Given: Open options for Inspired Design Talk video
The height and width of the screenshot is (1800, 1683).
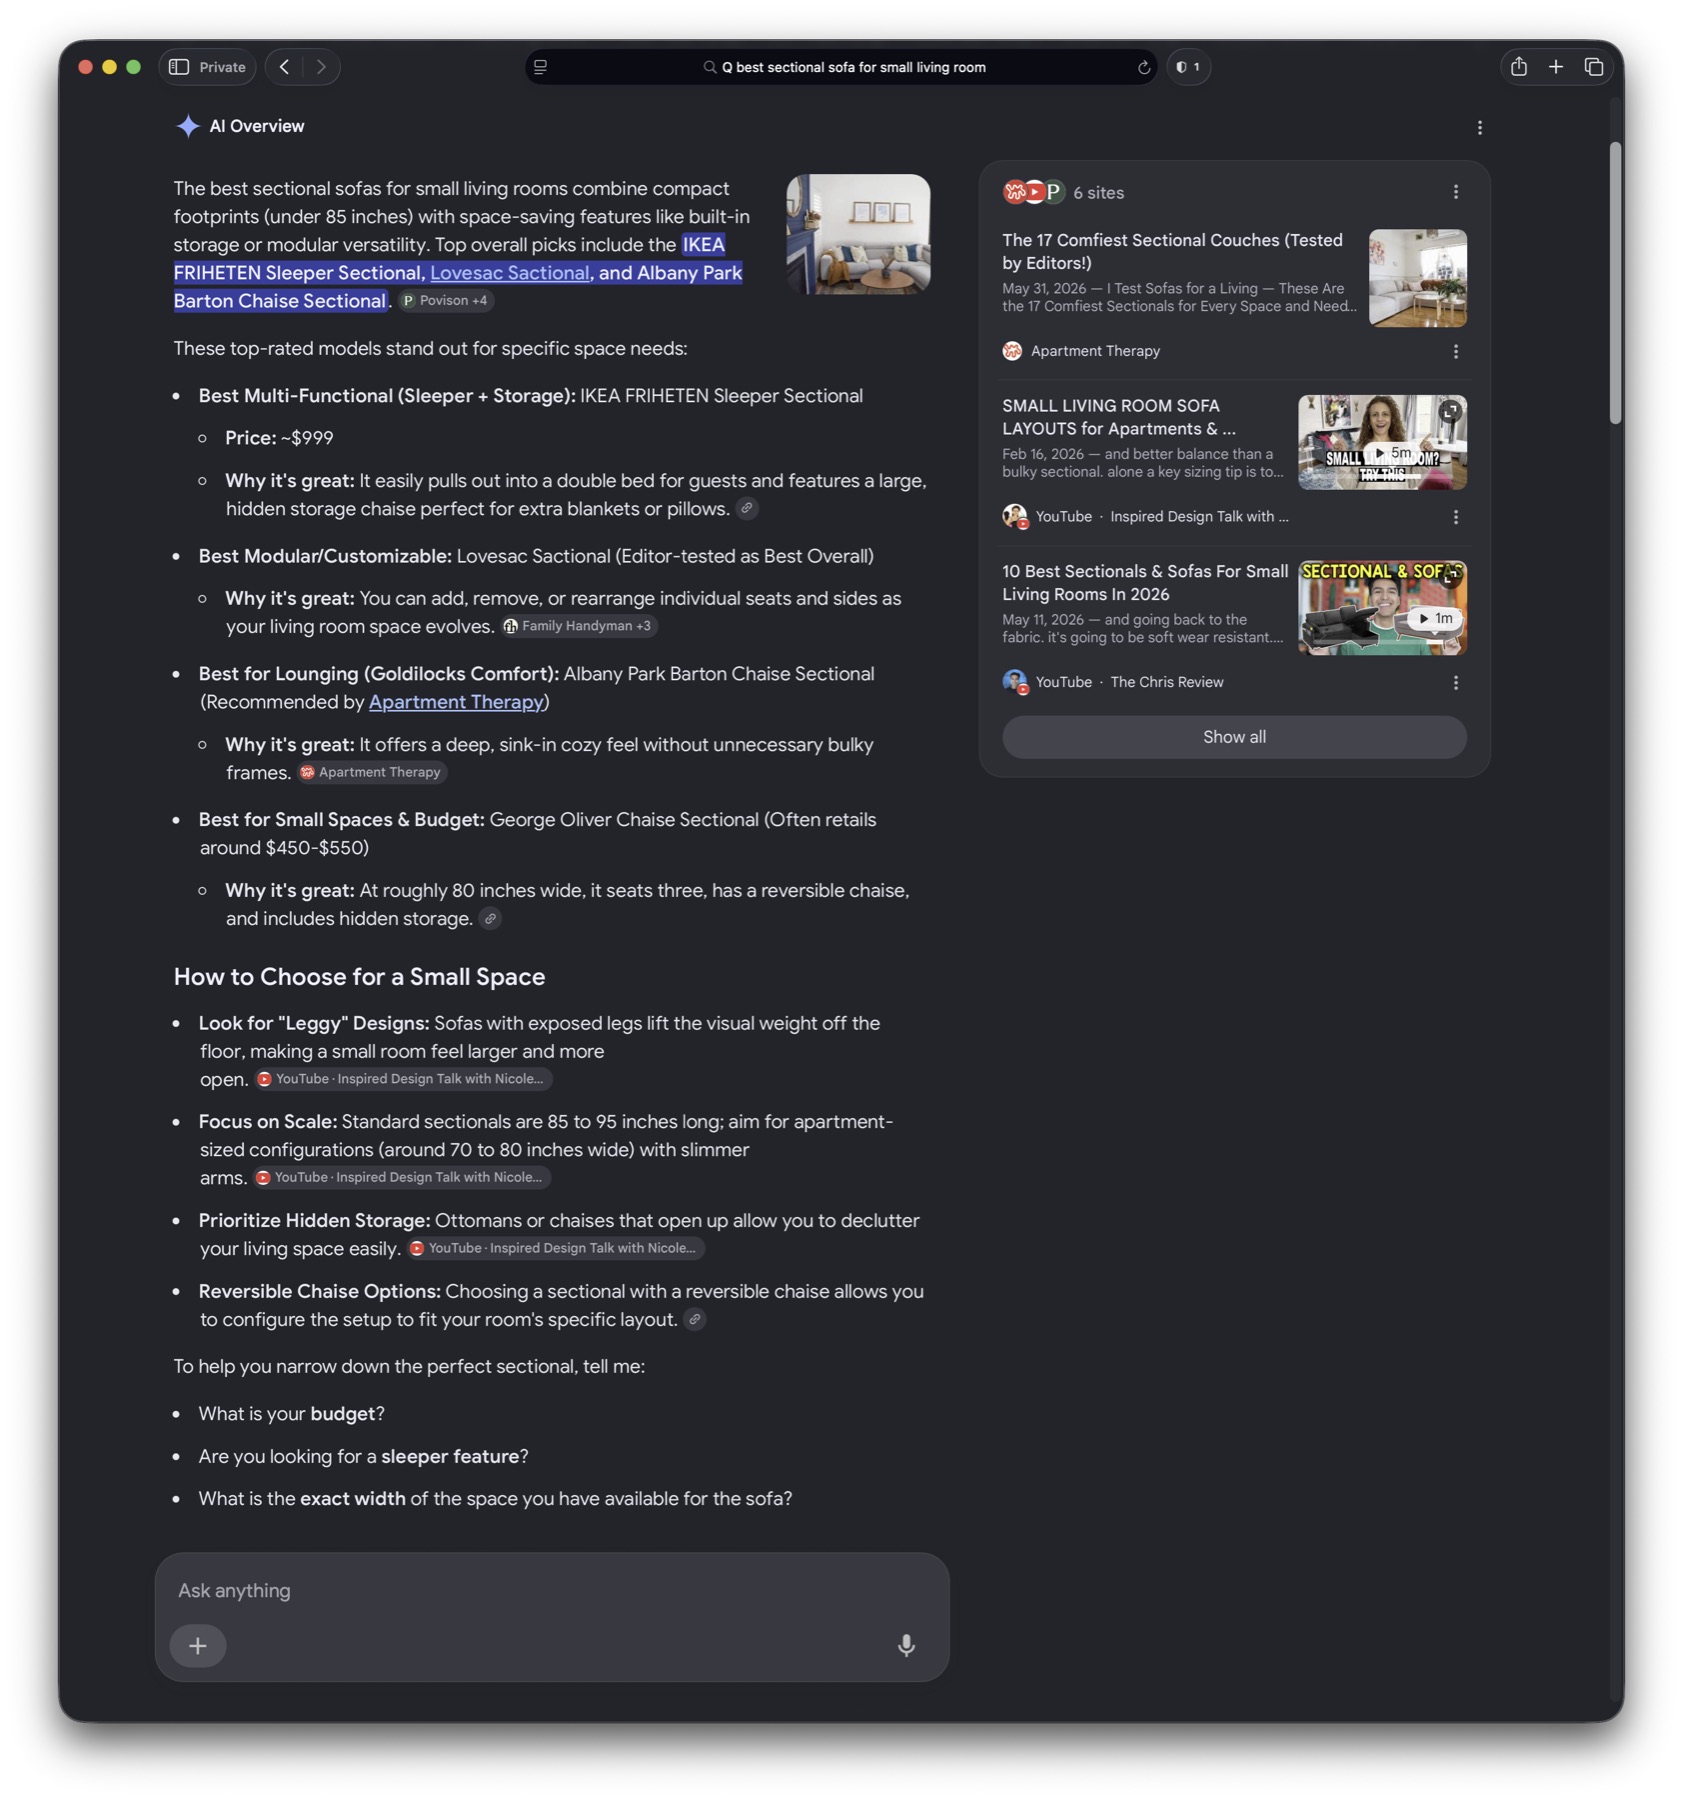Looking at the screenshot, I should [x=1456, y=517].
